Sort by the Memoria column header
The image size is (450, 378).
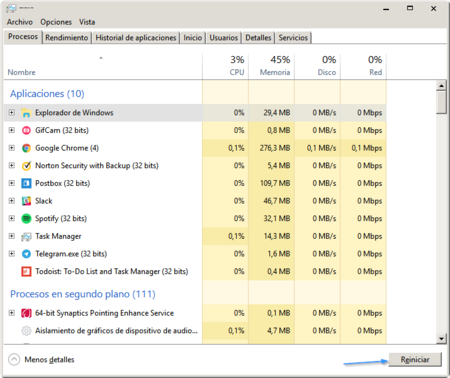point(271,67)
